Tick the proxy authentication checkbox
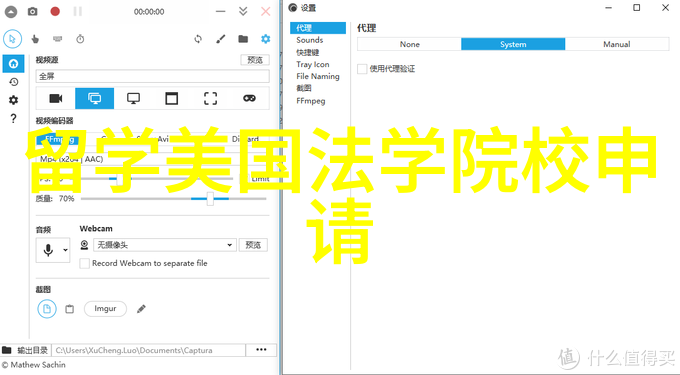 (x=362, y=68)
